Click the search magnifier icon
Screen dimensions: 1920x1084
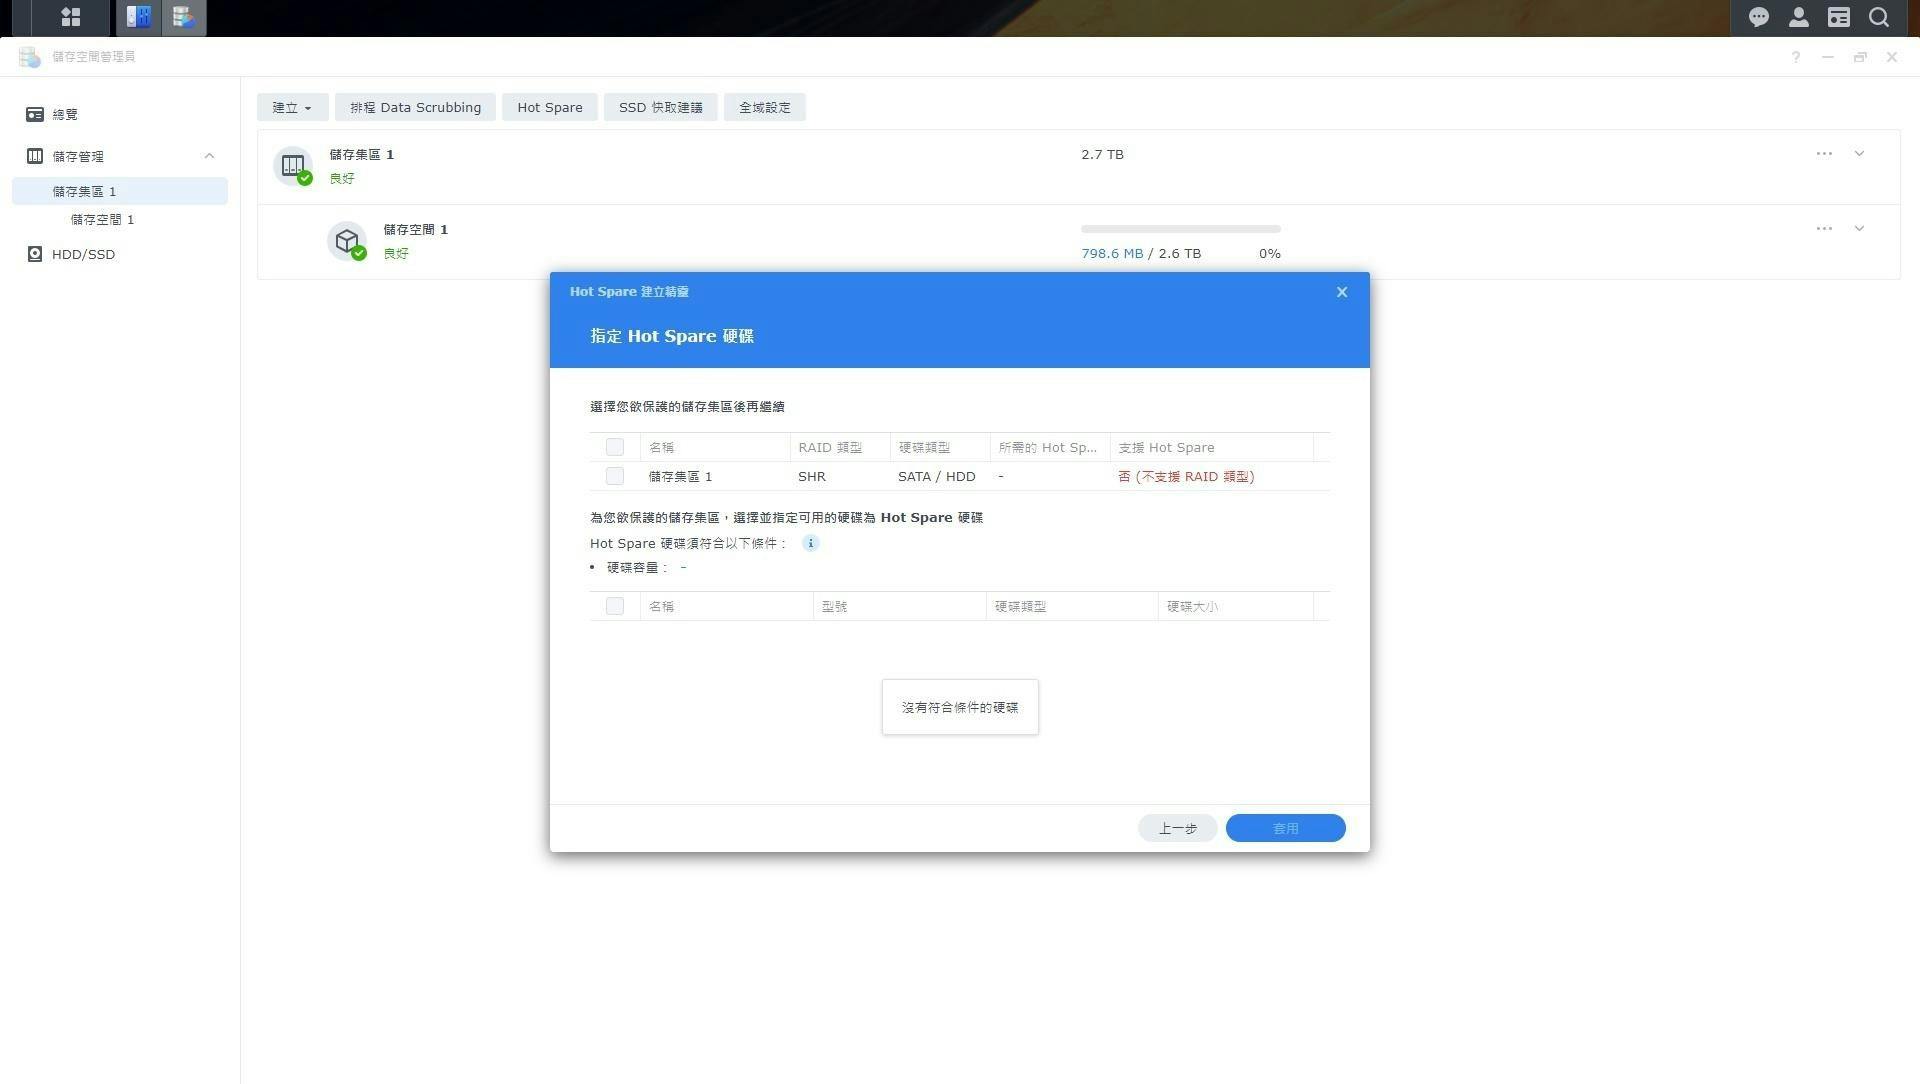pos(1879,17)
